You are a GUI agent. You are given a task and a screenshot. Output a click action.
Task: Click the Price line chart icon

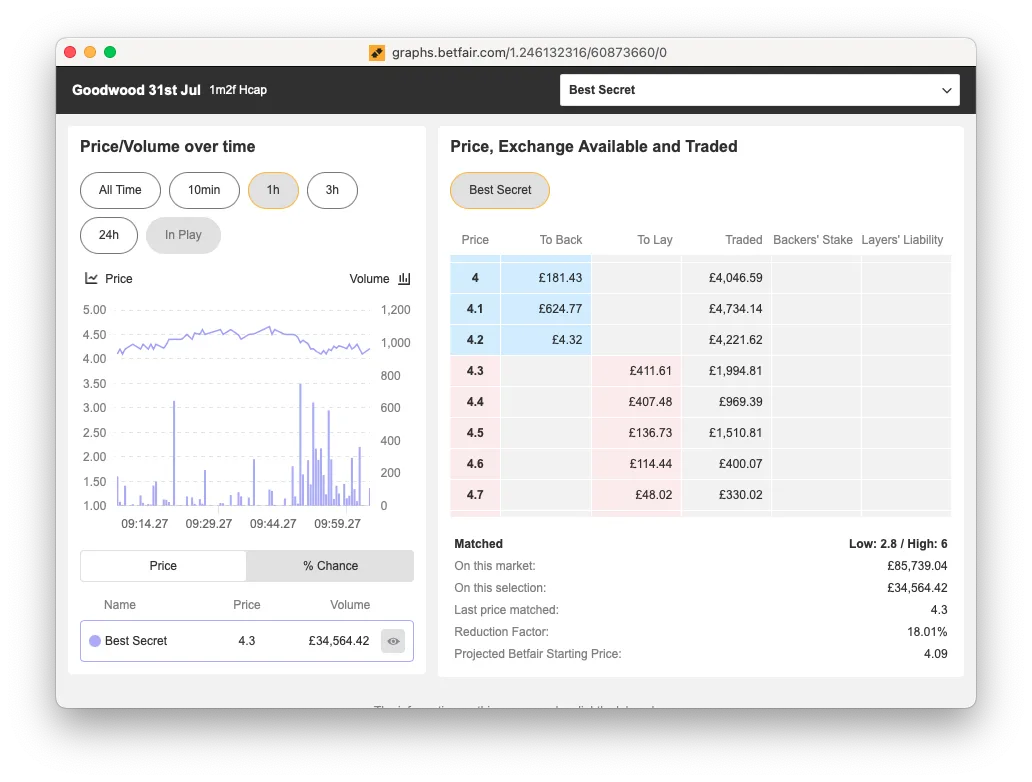(91, 278)
